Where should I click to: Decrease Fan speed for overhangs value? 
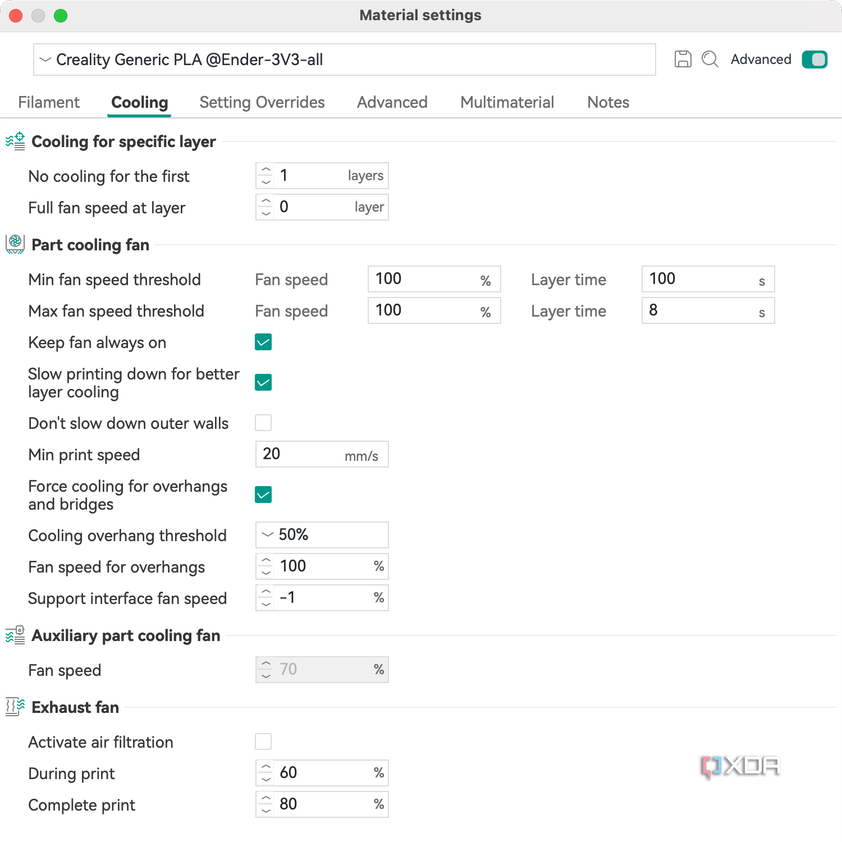pyautogui.click(x=266, y=572)
